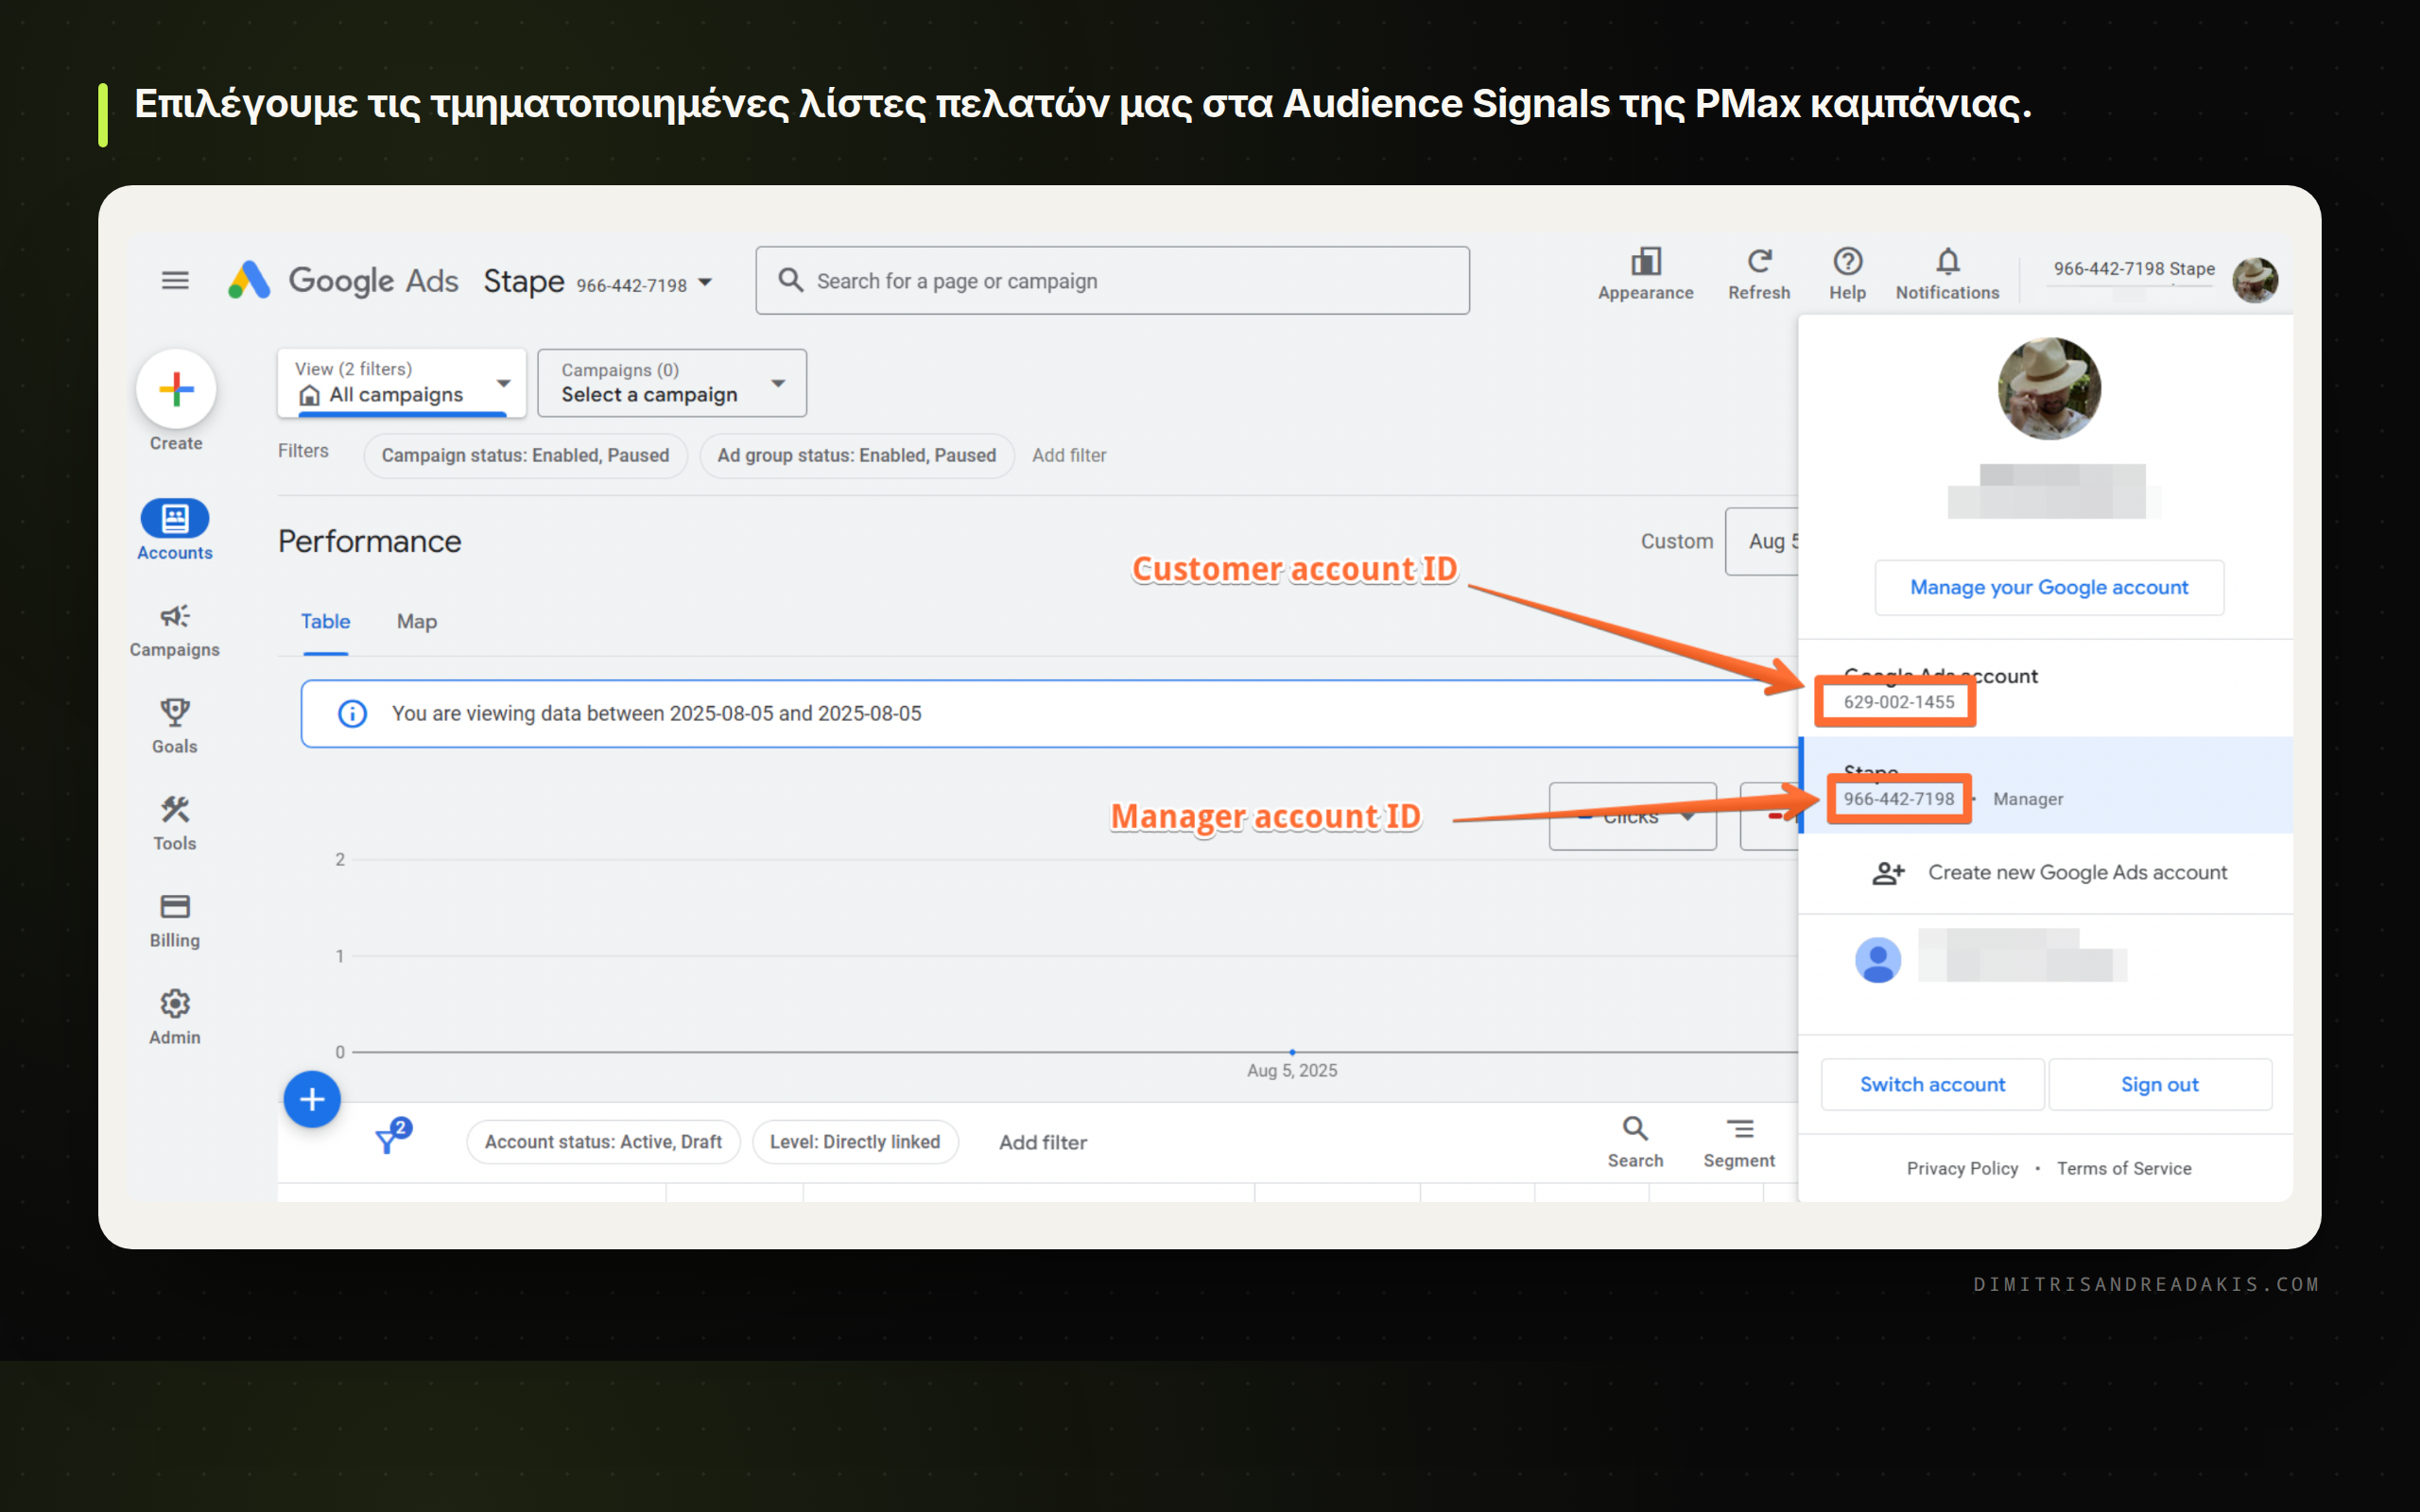Open Admin settings in the sidebar
This screenshot has height=1512, width=2420.
click(x=175, y=1017)
